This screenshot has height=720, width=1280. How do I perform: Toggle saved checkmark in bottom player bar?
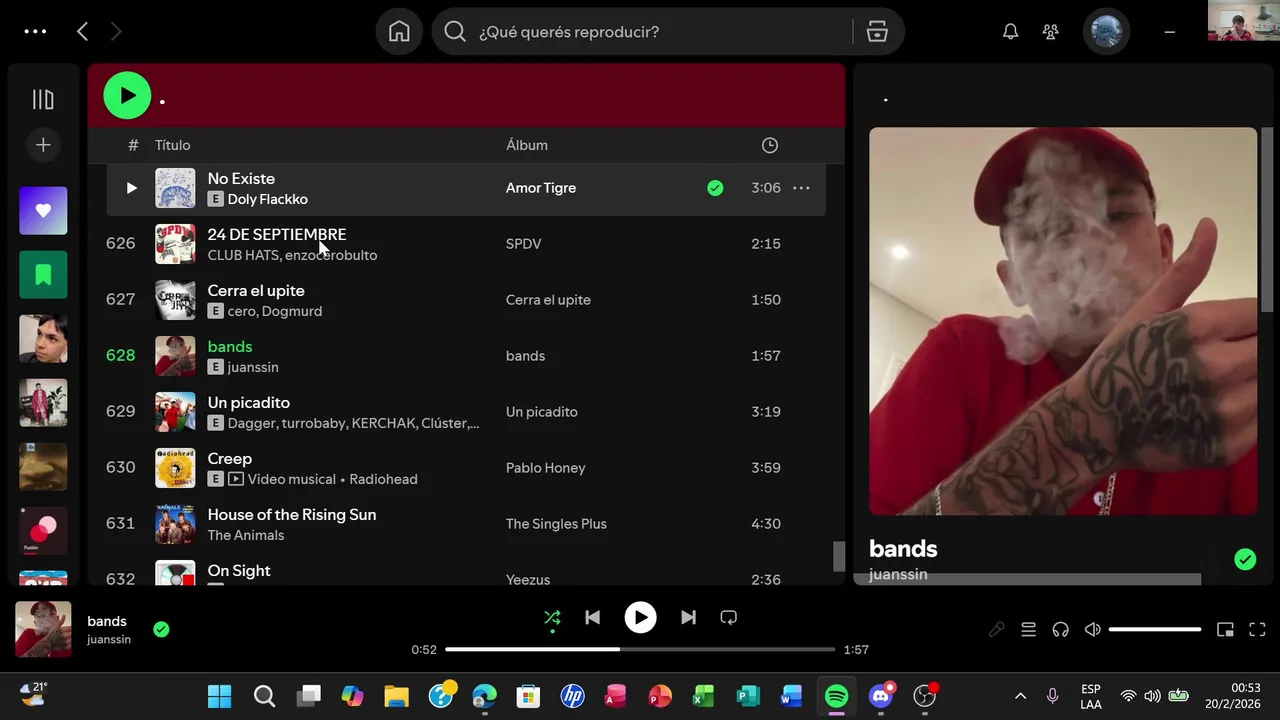tap(161, 629)
